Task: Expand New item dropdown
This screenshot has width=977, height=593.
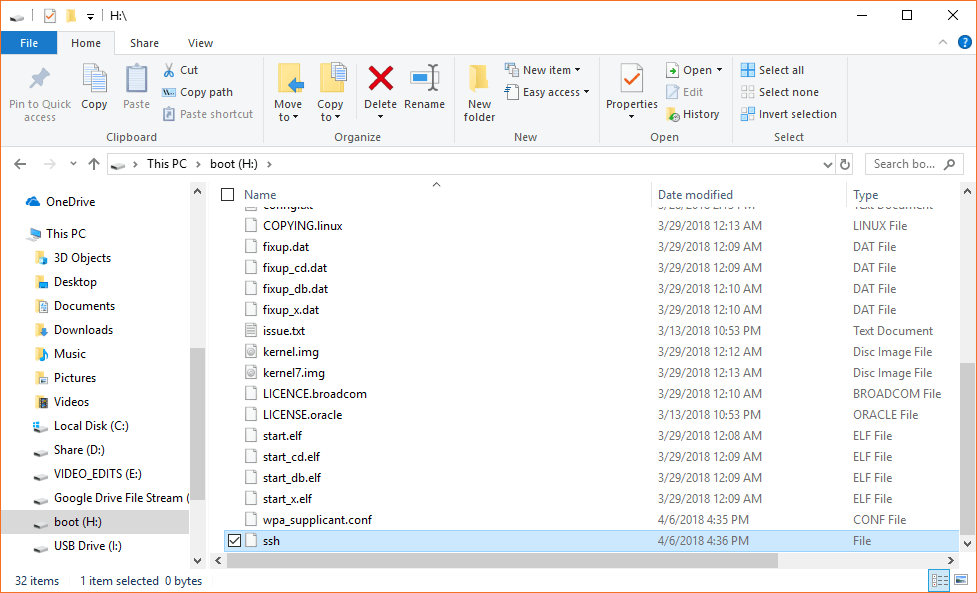Action: tap(542, 70)
